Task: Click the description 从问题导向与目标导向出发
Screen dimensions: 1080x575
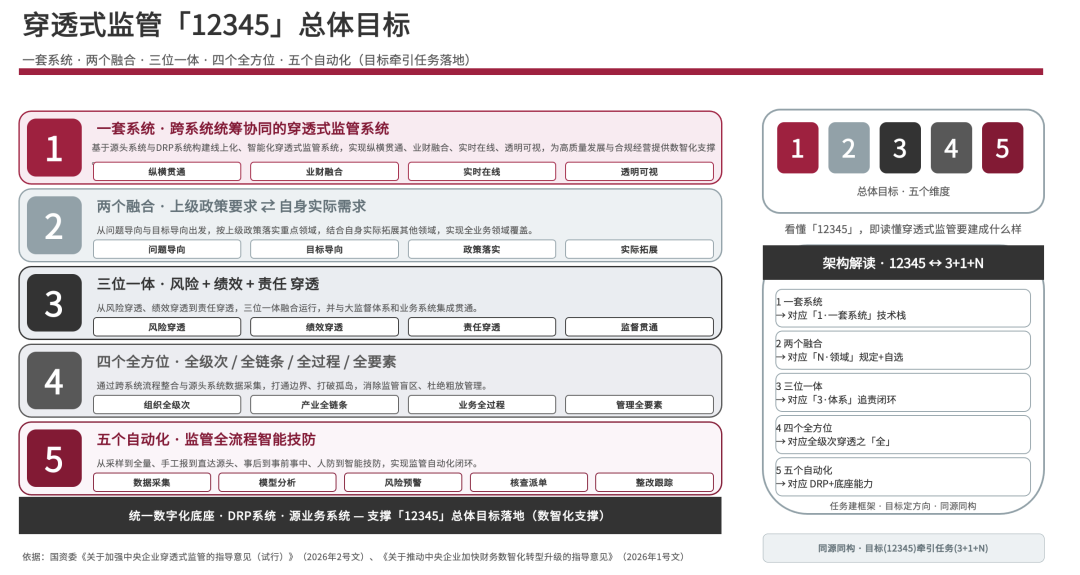Action: tap(315, 230)
